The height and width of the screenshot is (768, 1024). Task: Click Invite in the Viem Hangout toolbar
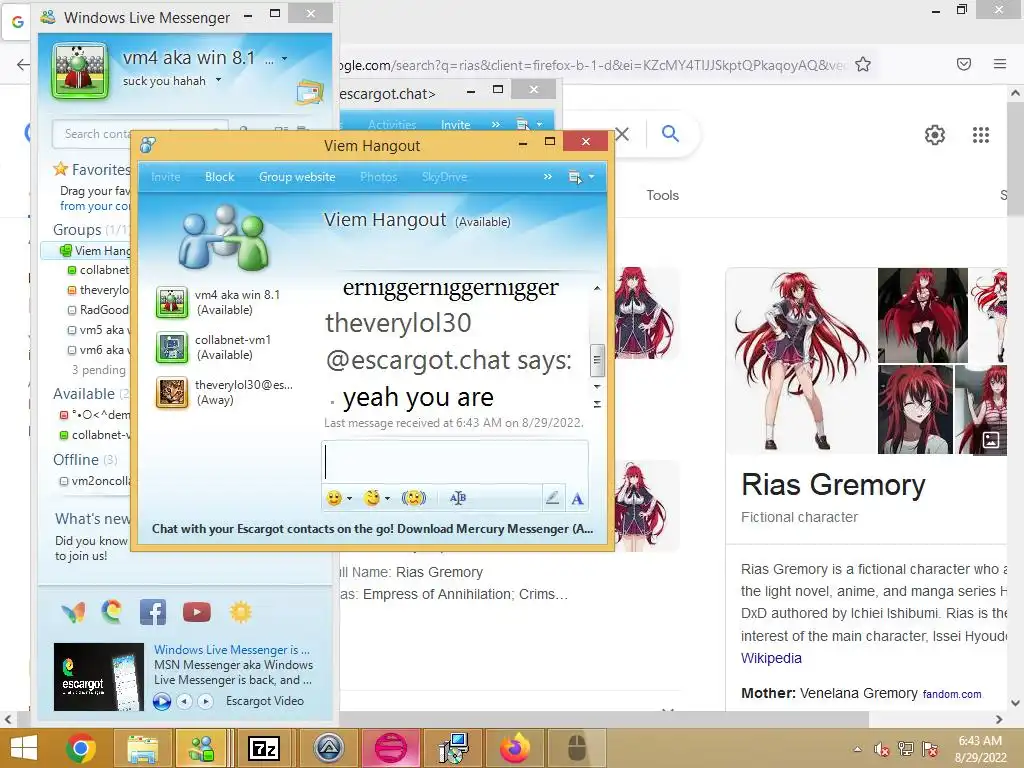coord(165,177)
